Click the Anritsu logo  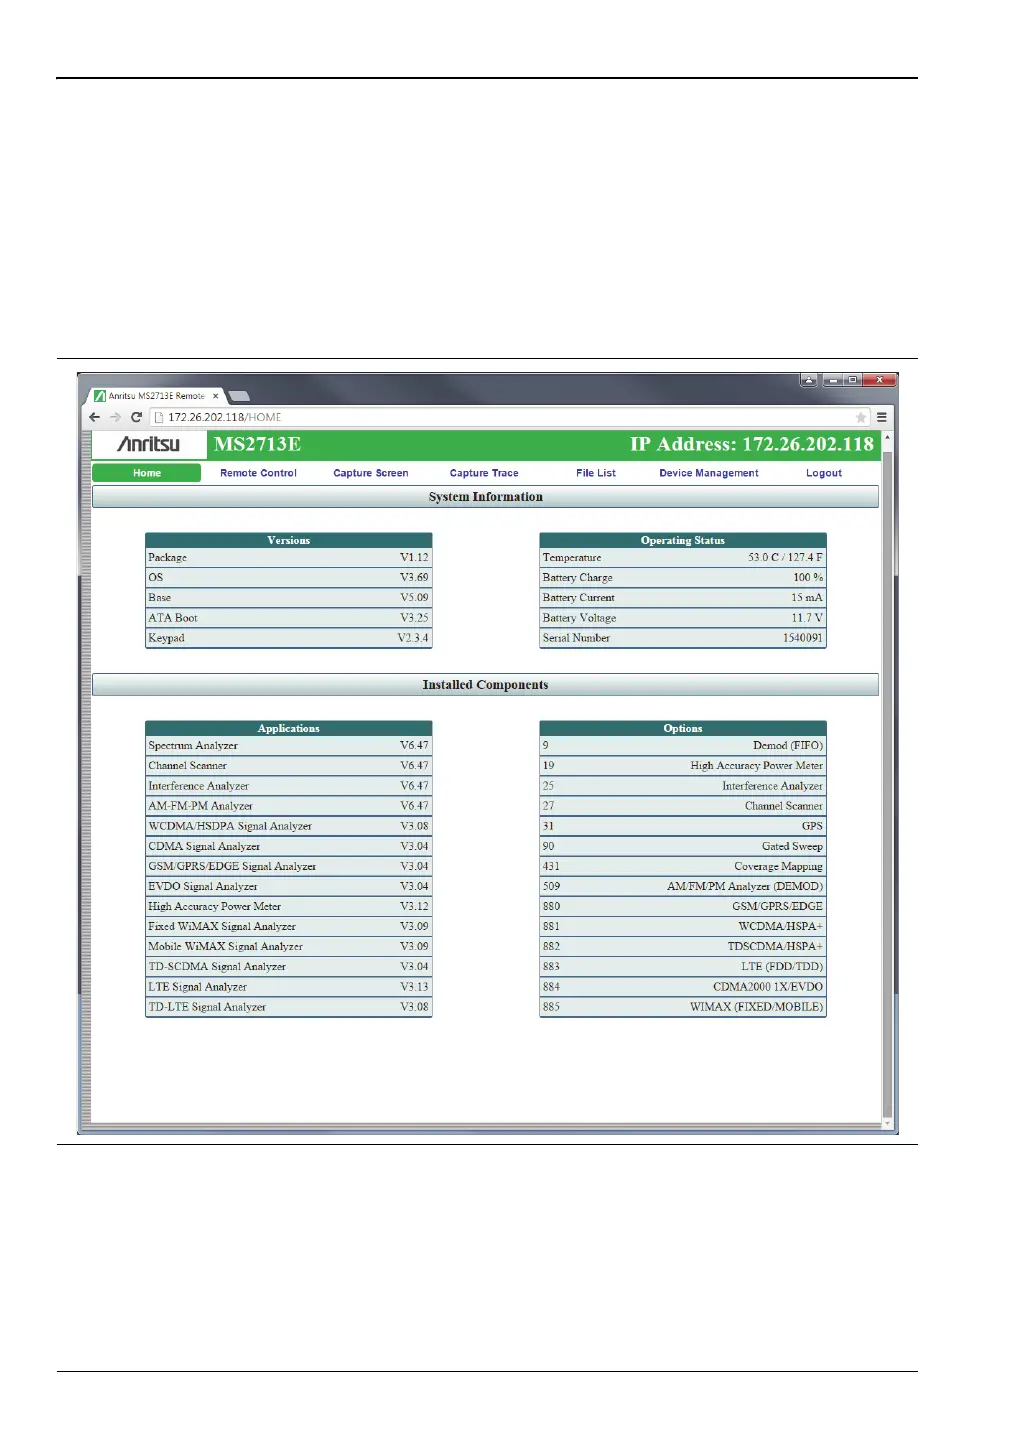click(149, 444)
